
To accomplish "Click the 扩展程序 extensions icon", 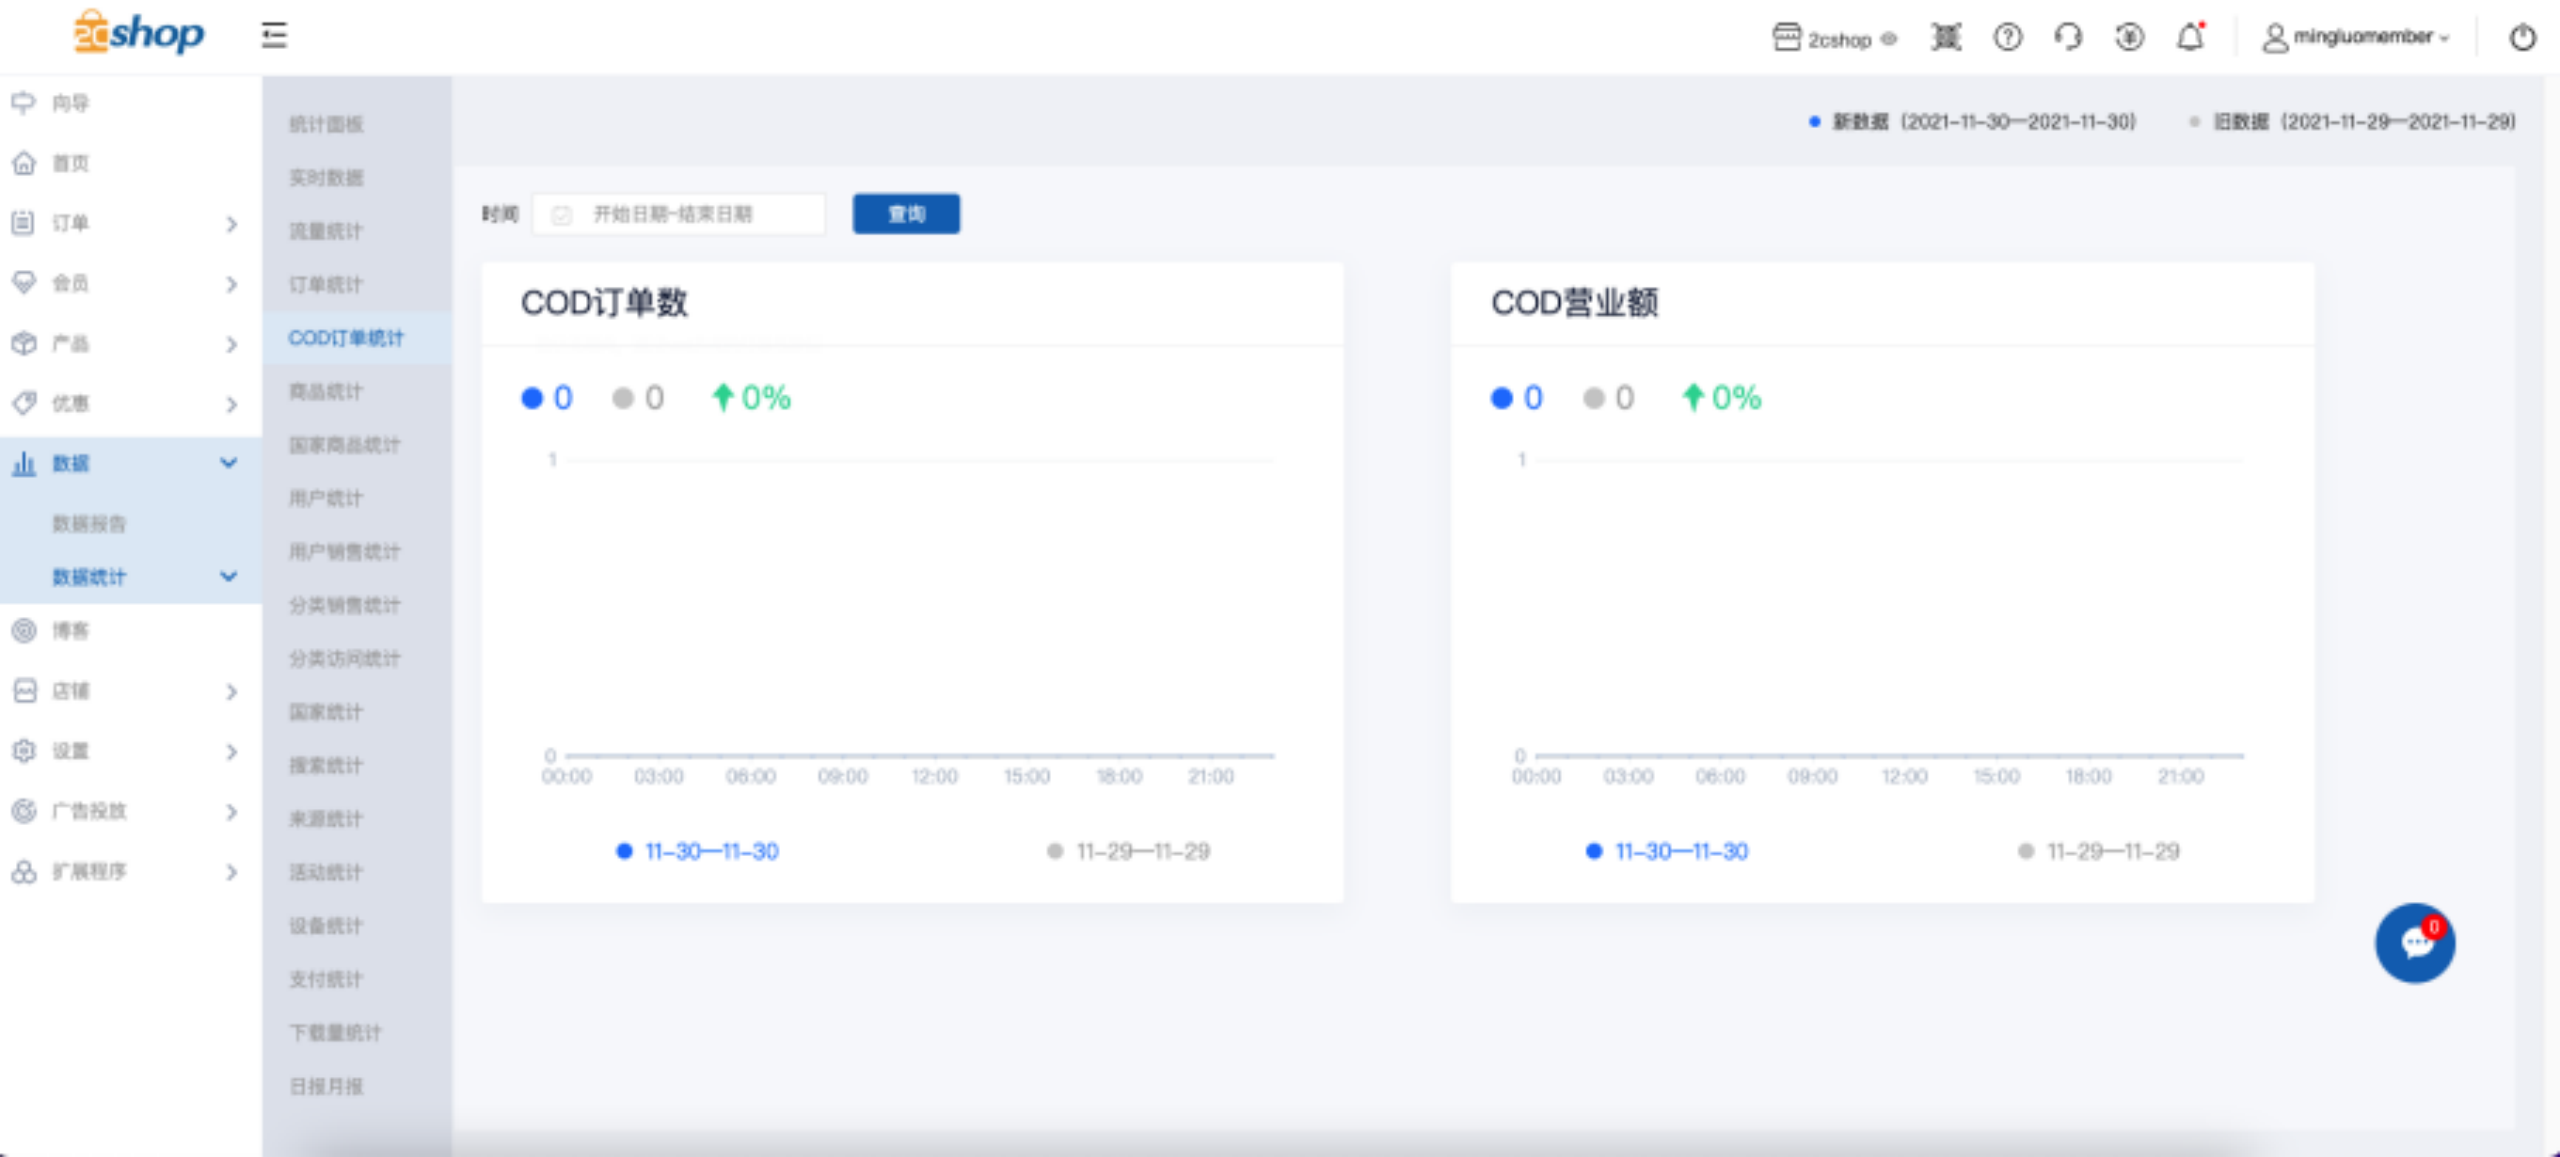I will pos(24,871).
